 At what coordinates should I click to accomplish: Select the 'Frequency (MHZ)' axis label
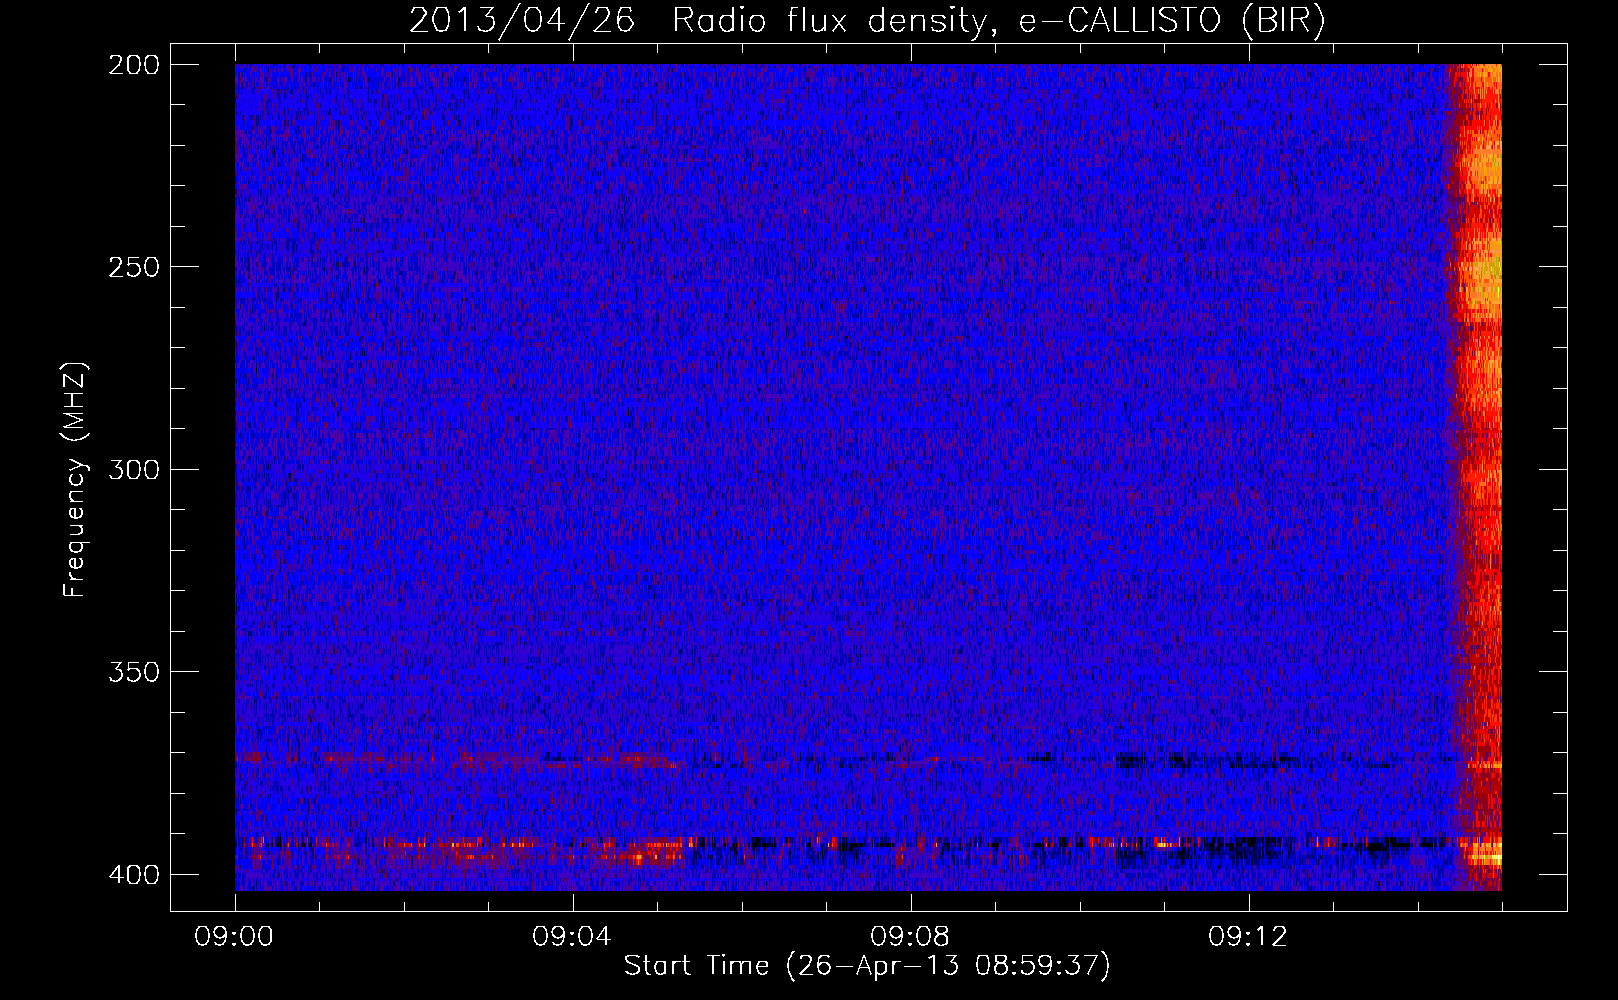click(x=75, y=480)
